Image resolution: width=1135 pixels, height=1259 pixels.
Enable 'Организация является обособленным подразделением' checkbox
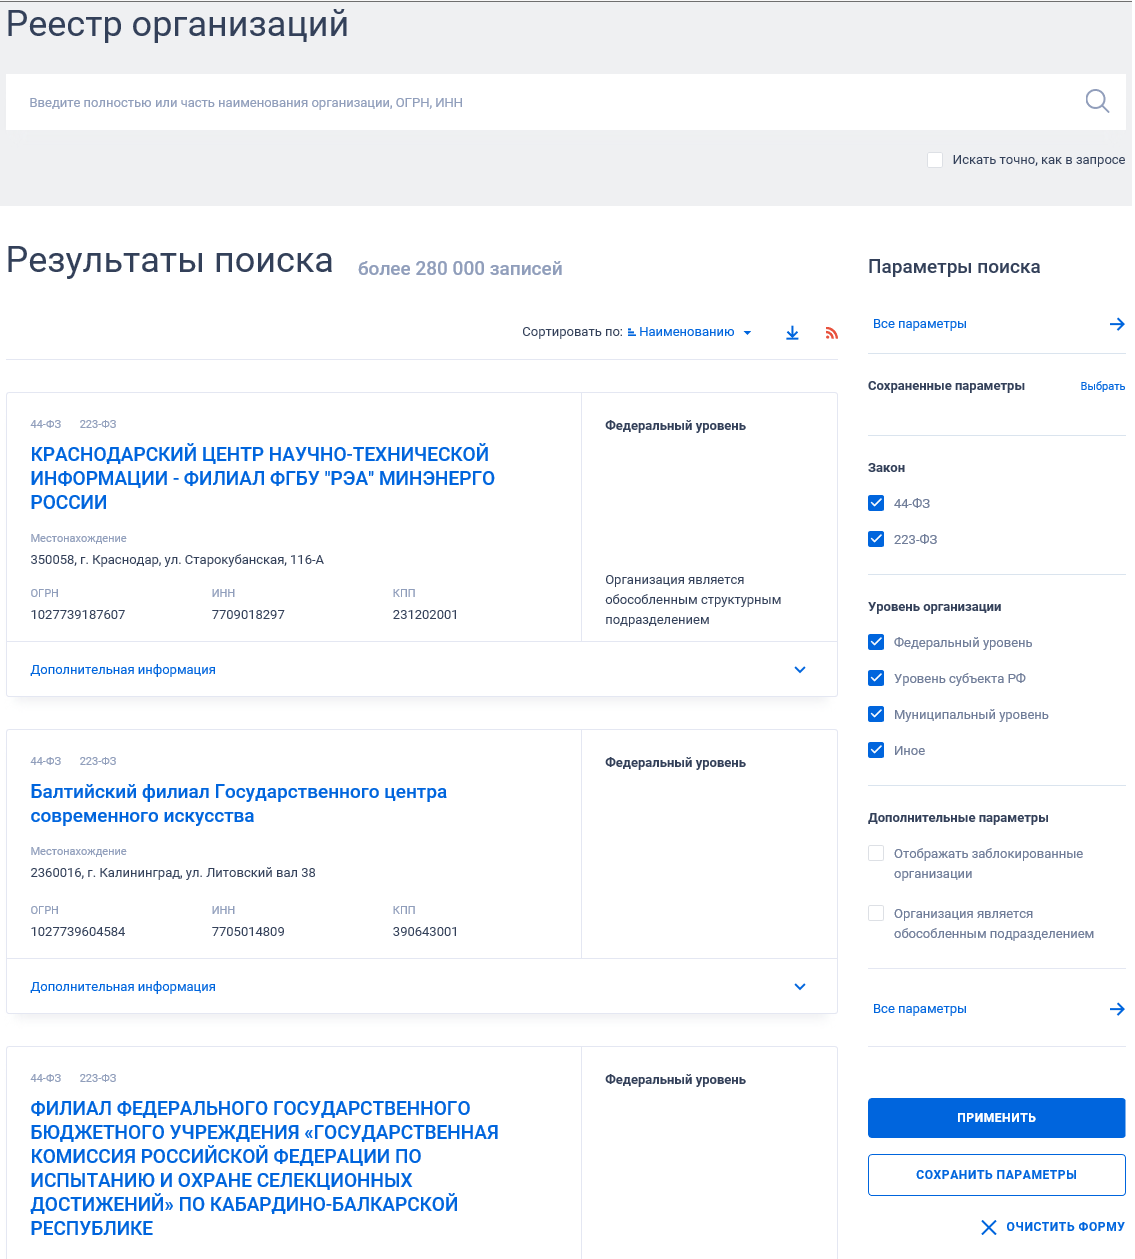tap(876, 913)
